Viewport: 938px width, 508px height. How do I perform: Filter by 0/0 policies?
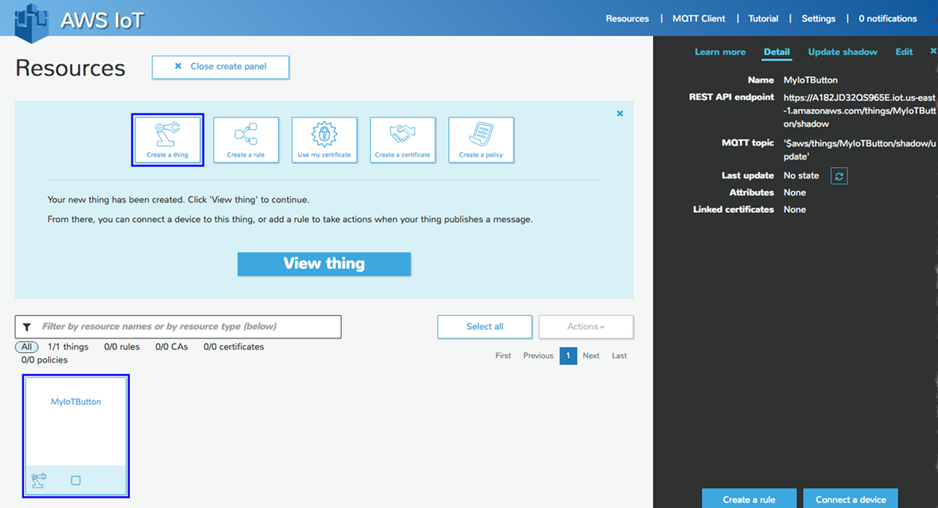click(x=44, y=360)
